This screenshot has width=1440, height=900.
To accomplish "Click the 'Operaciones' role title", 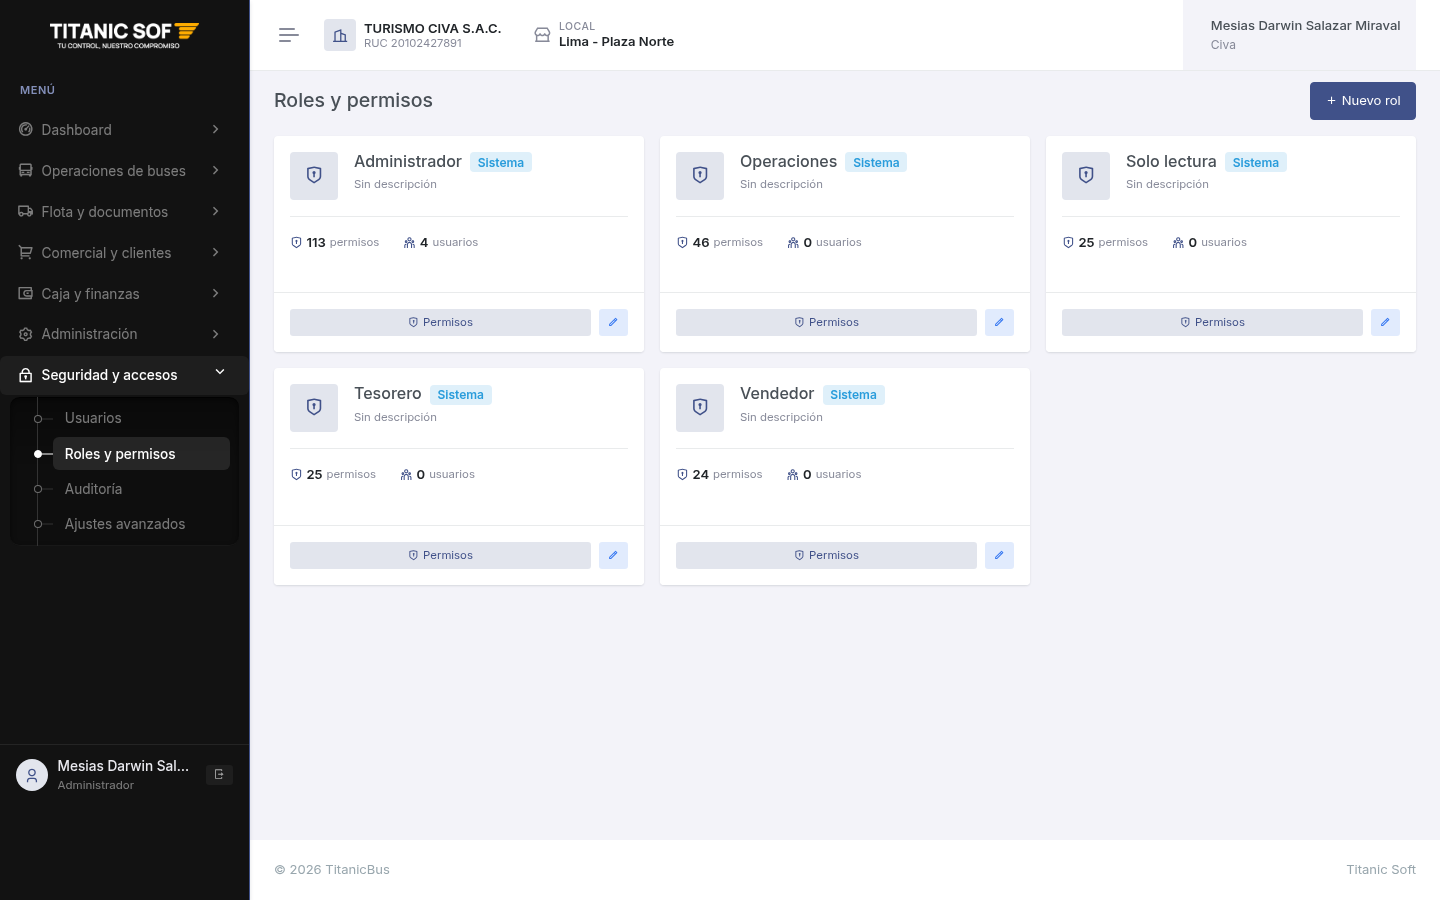I will [x=788, y=162].
